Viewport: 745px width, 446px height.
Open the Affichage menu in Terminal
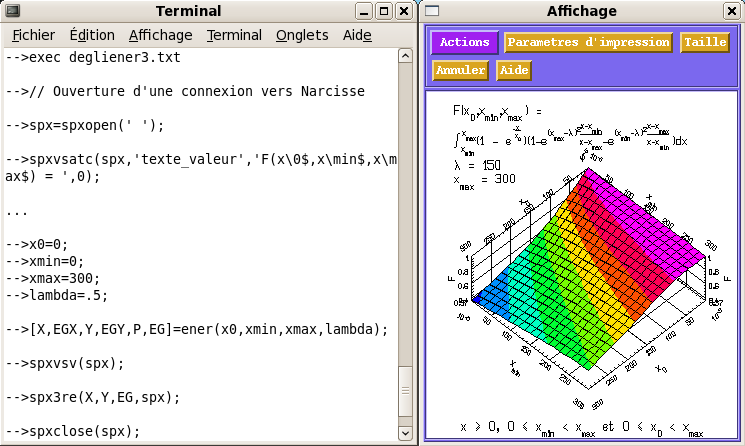point(160,35)
